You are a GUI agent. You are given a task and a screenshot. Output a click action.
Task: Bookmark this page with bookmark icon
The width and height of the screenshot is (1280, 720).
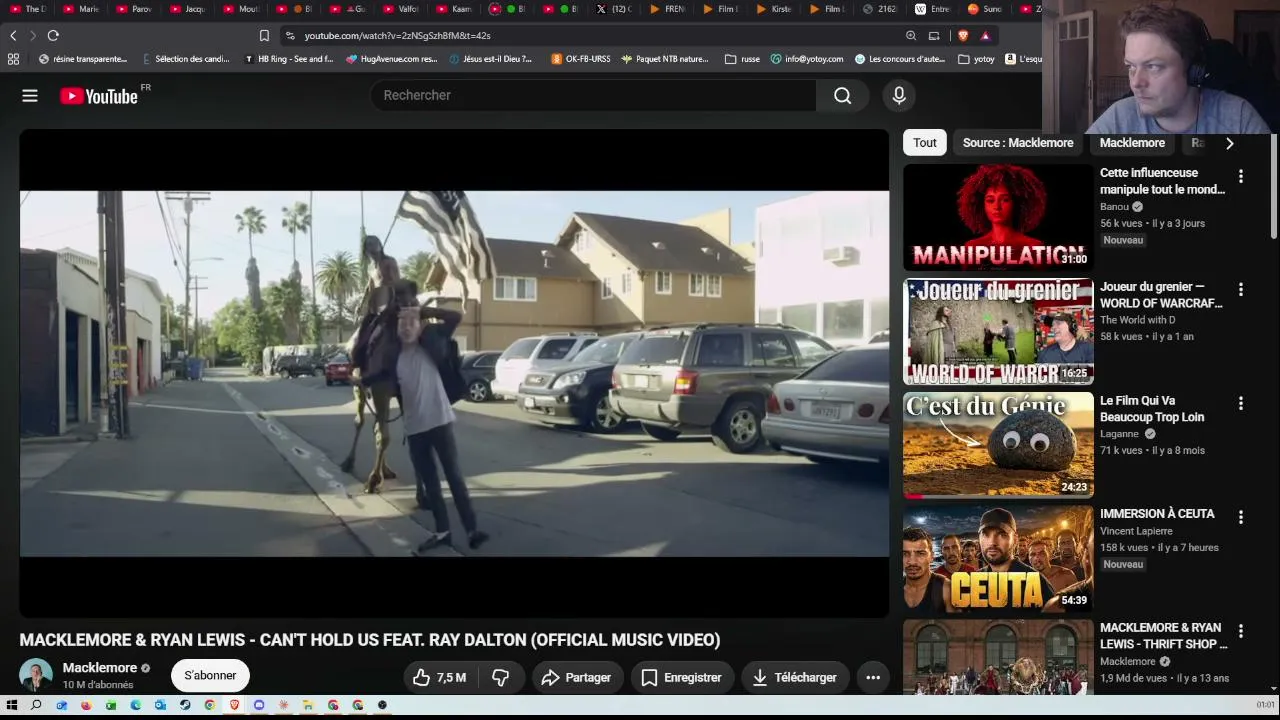264,36
